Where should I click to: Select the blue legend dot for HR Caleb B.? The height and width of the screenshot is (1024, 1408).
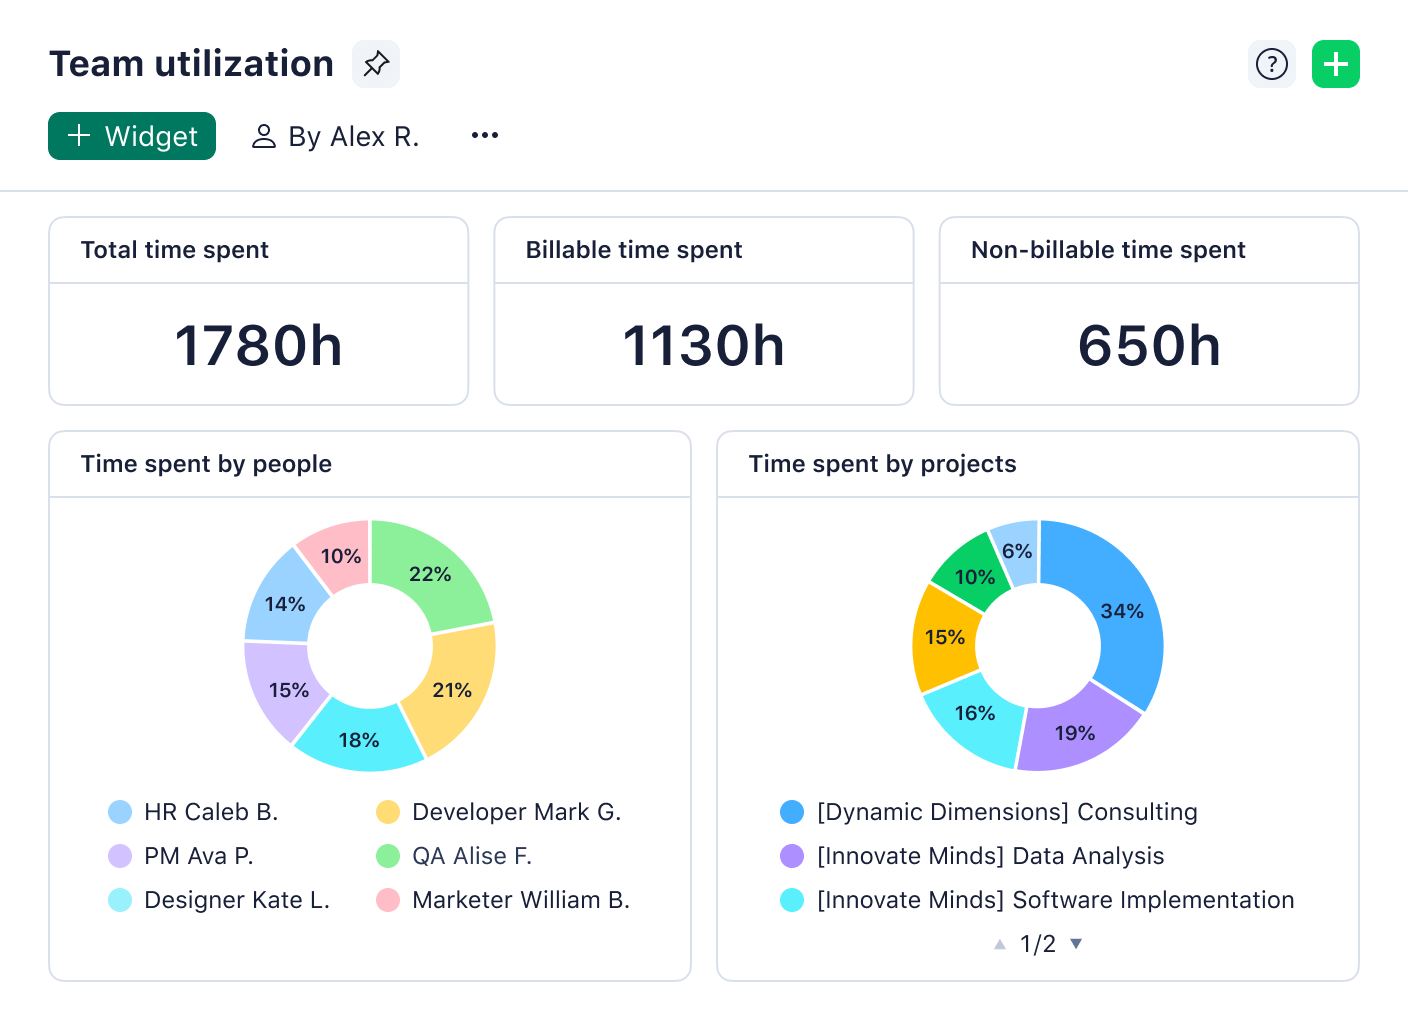tap(119, 812)
